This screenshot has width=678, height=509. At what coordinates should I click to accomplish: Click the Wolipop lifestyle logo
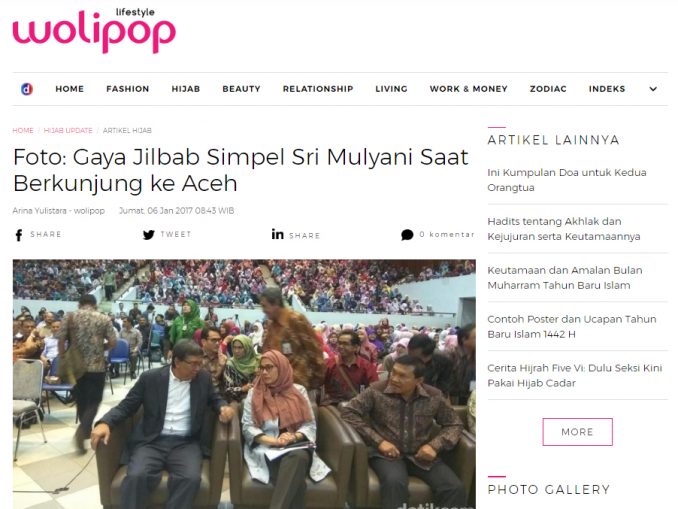[94, 31]
